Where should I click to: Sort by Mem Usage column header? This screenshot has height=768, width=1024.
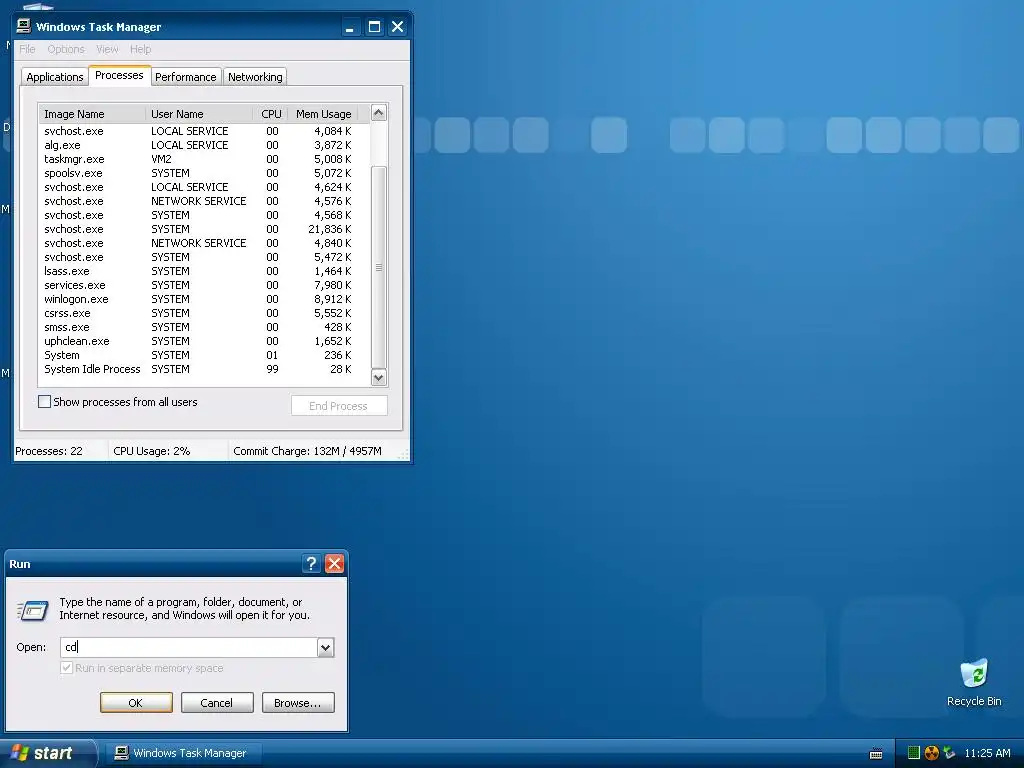[323, 114]
